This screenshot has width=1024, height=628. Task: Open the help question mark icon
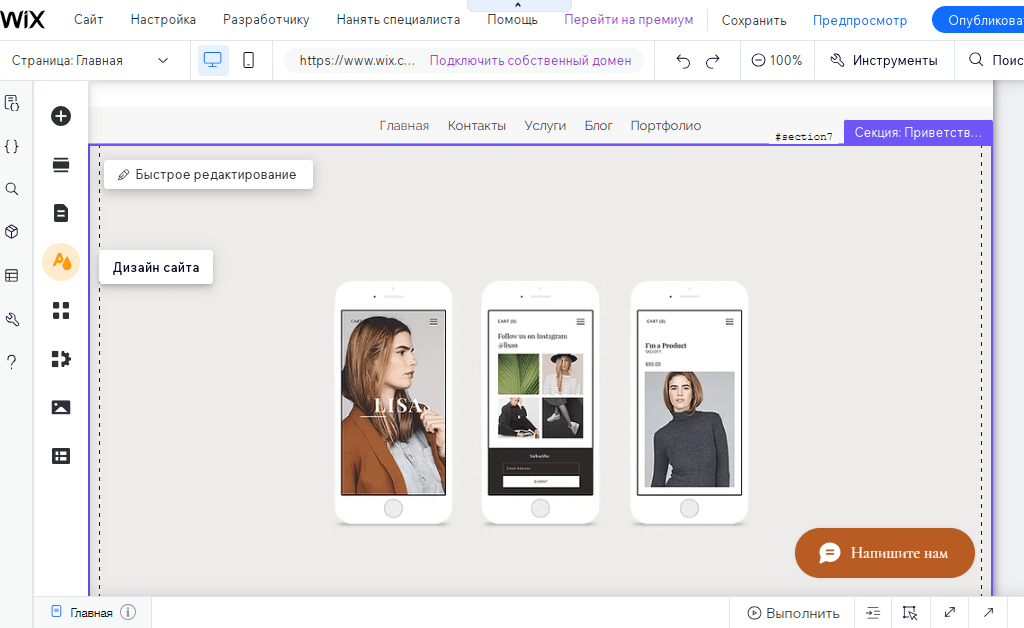12,362
